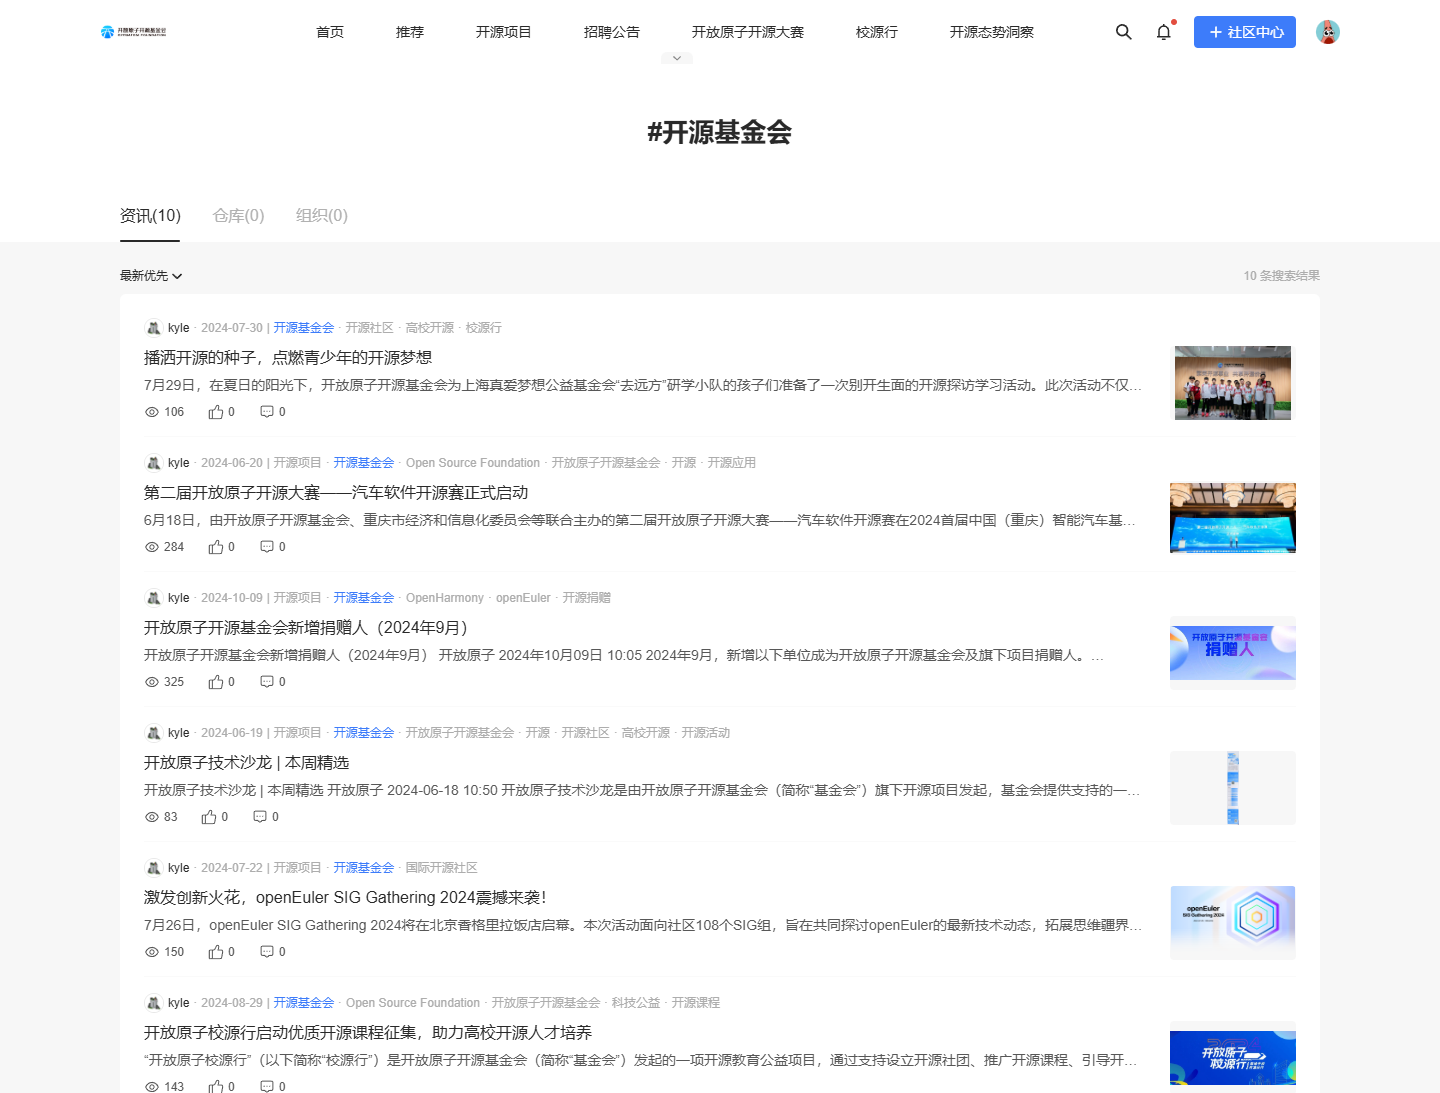Open 捐赠人 thumbnail image
The height and width of the screenshot is (1093, 1440).
1233,653
